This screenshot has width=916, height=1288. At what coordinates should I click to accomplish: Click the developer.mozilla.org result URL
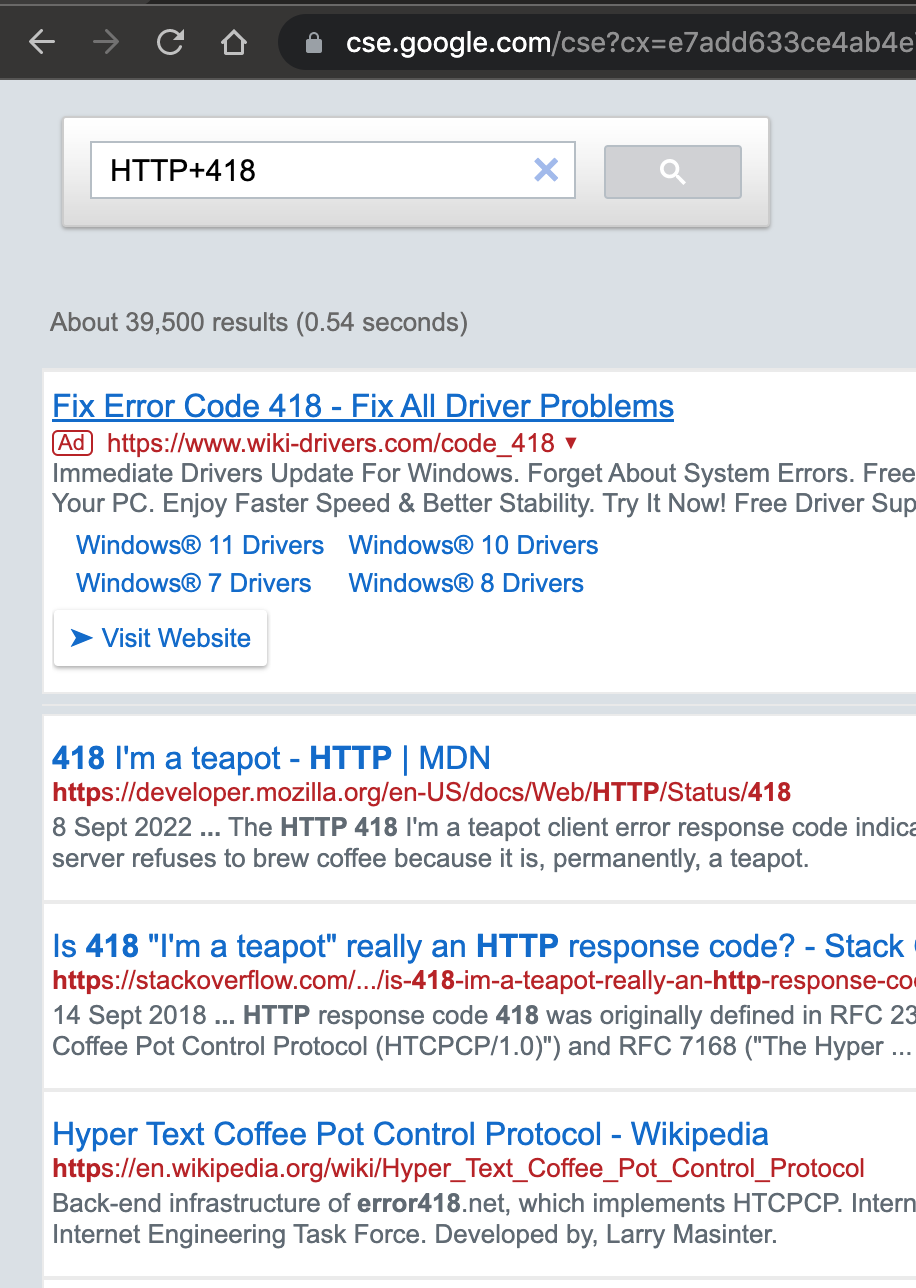421,793
